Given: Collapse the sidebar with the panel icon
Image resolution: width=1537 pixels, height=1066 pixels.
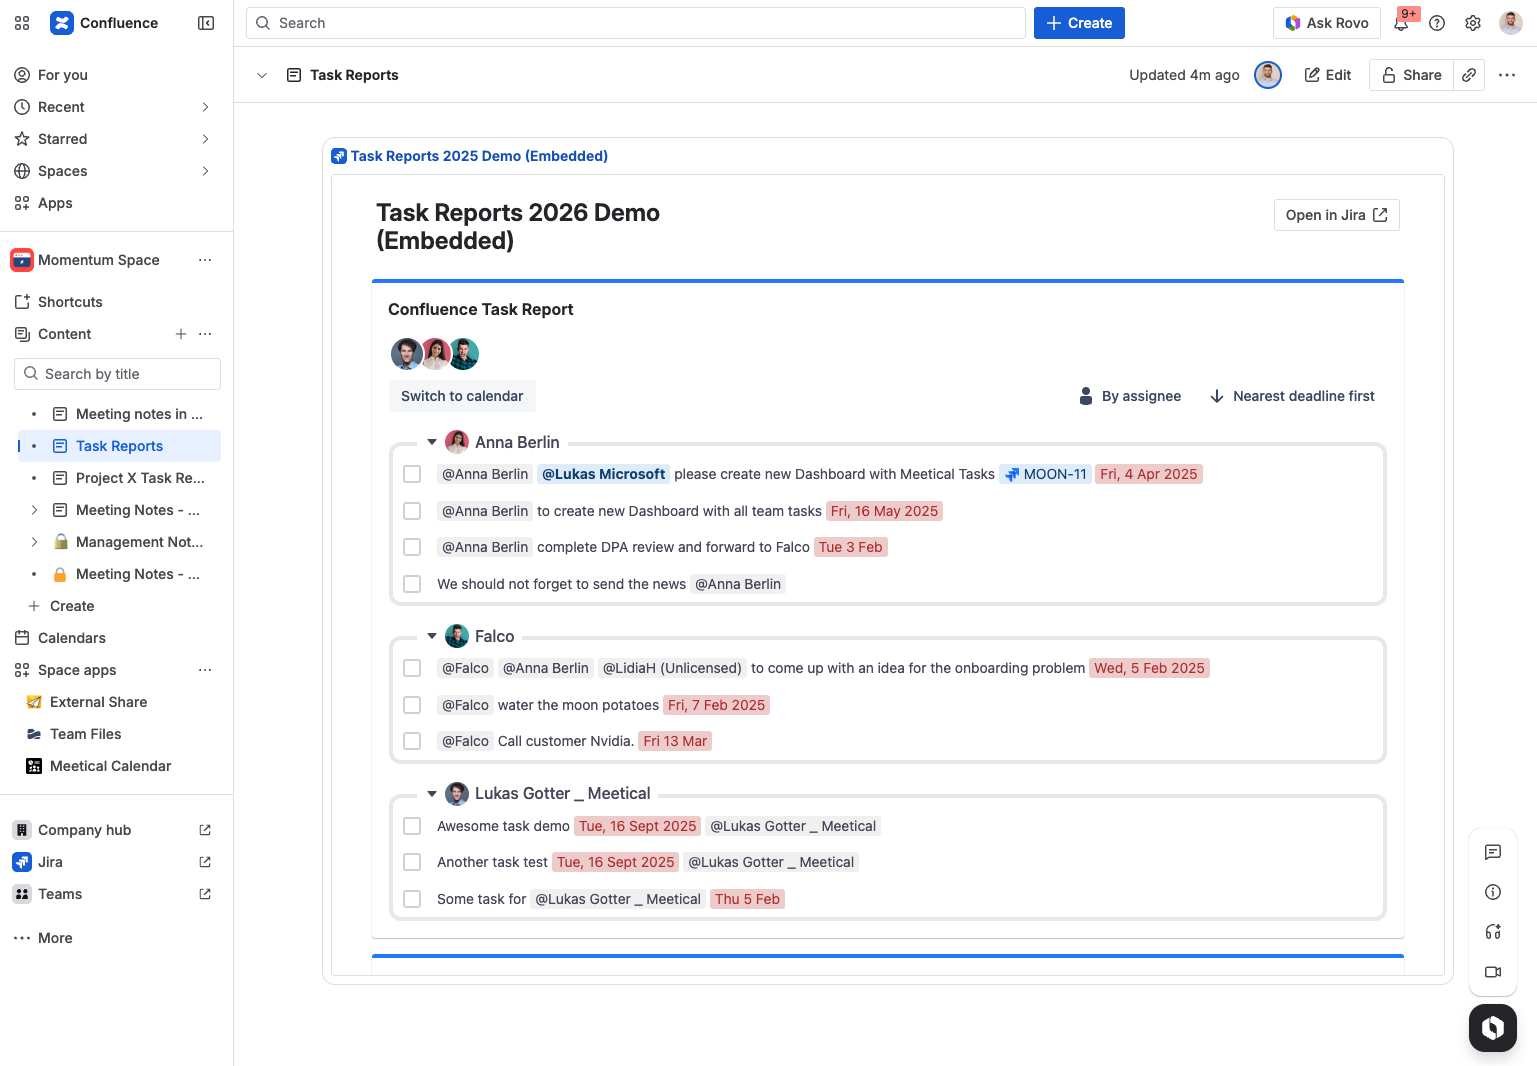Looking at the screenshot, I should tap(206, 23).
